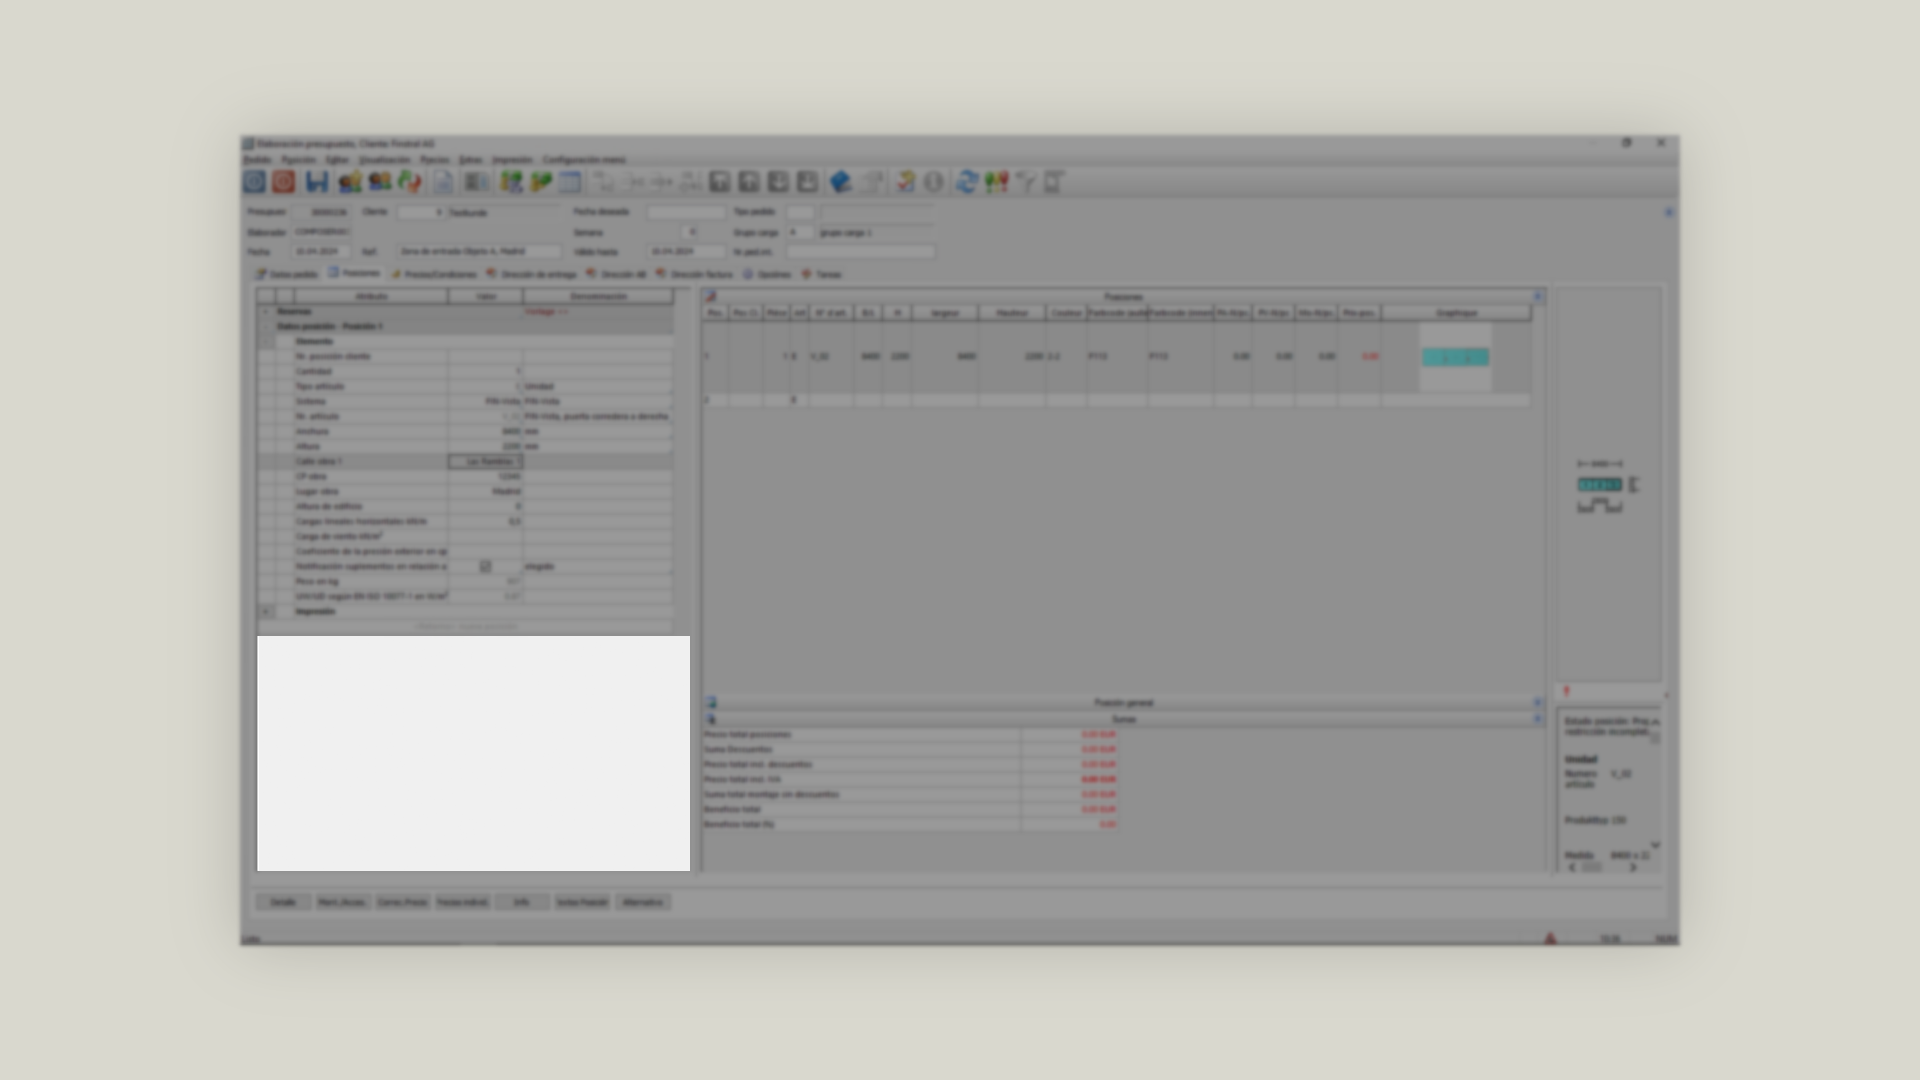1920x1080 pixels.
Task: Collapse the Posiciones panel header arrow
Action: pyautogui.click(x=1538, y=297)
